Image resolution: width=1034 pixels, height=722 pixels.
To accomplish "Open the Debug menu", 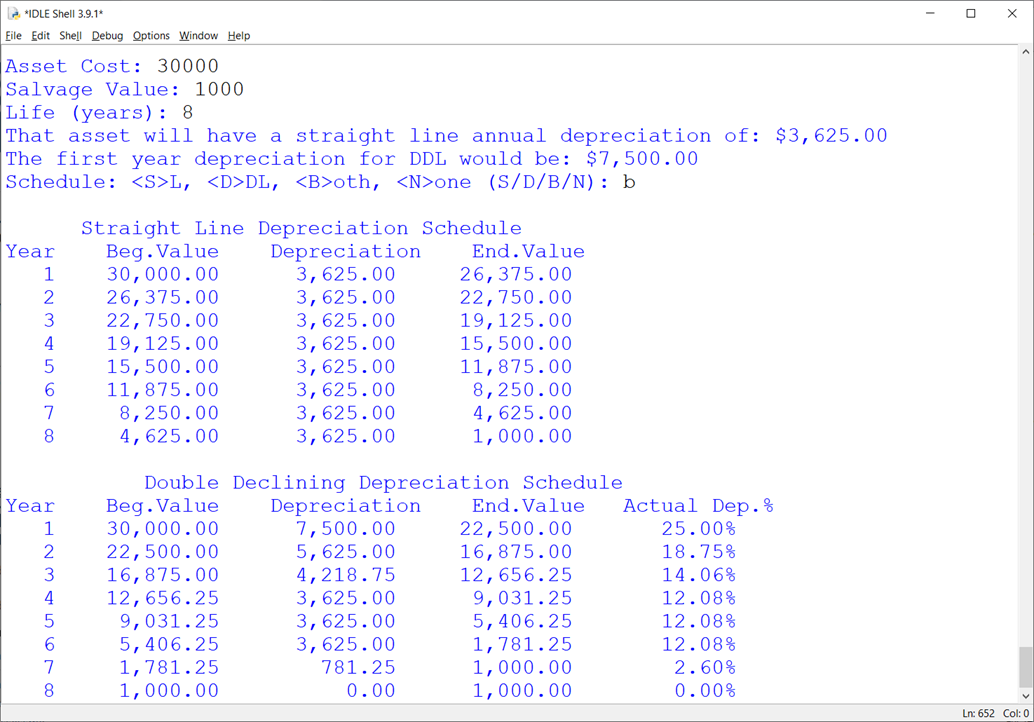I will (x=107, y=36).
